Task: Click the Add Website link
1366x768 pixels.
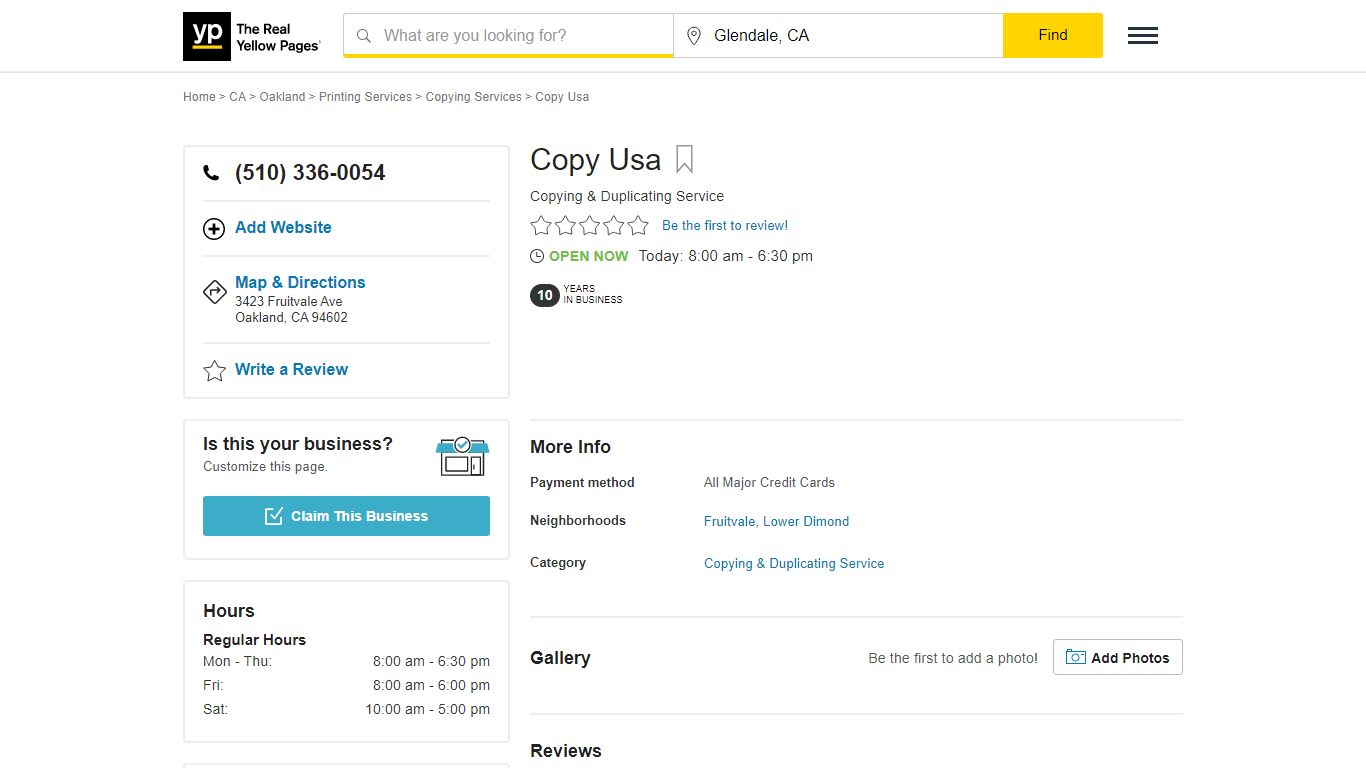Action: coord(283,228)
